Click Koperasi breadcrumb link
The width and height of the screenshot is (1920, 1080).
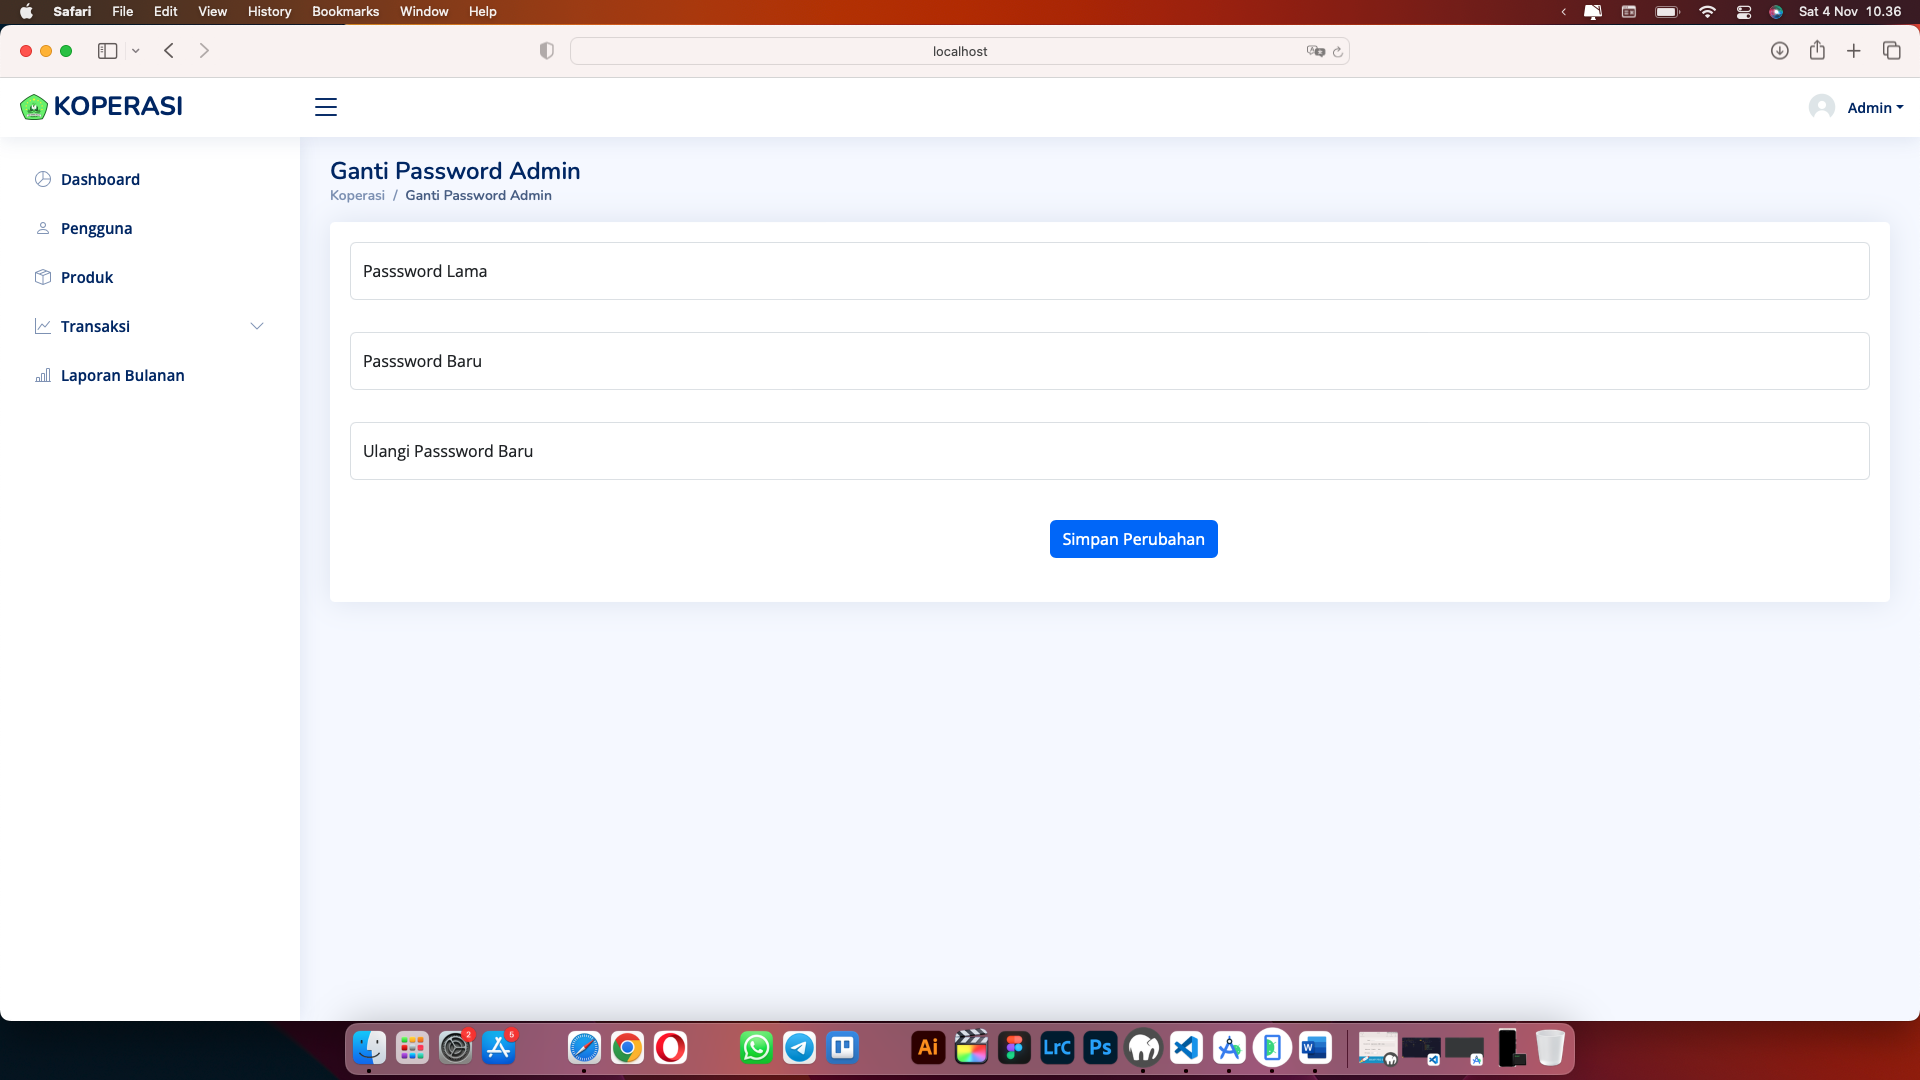(x=357, y=195)
